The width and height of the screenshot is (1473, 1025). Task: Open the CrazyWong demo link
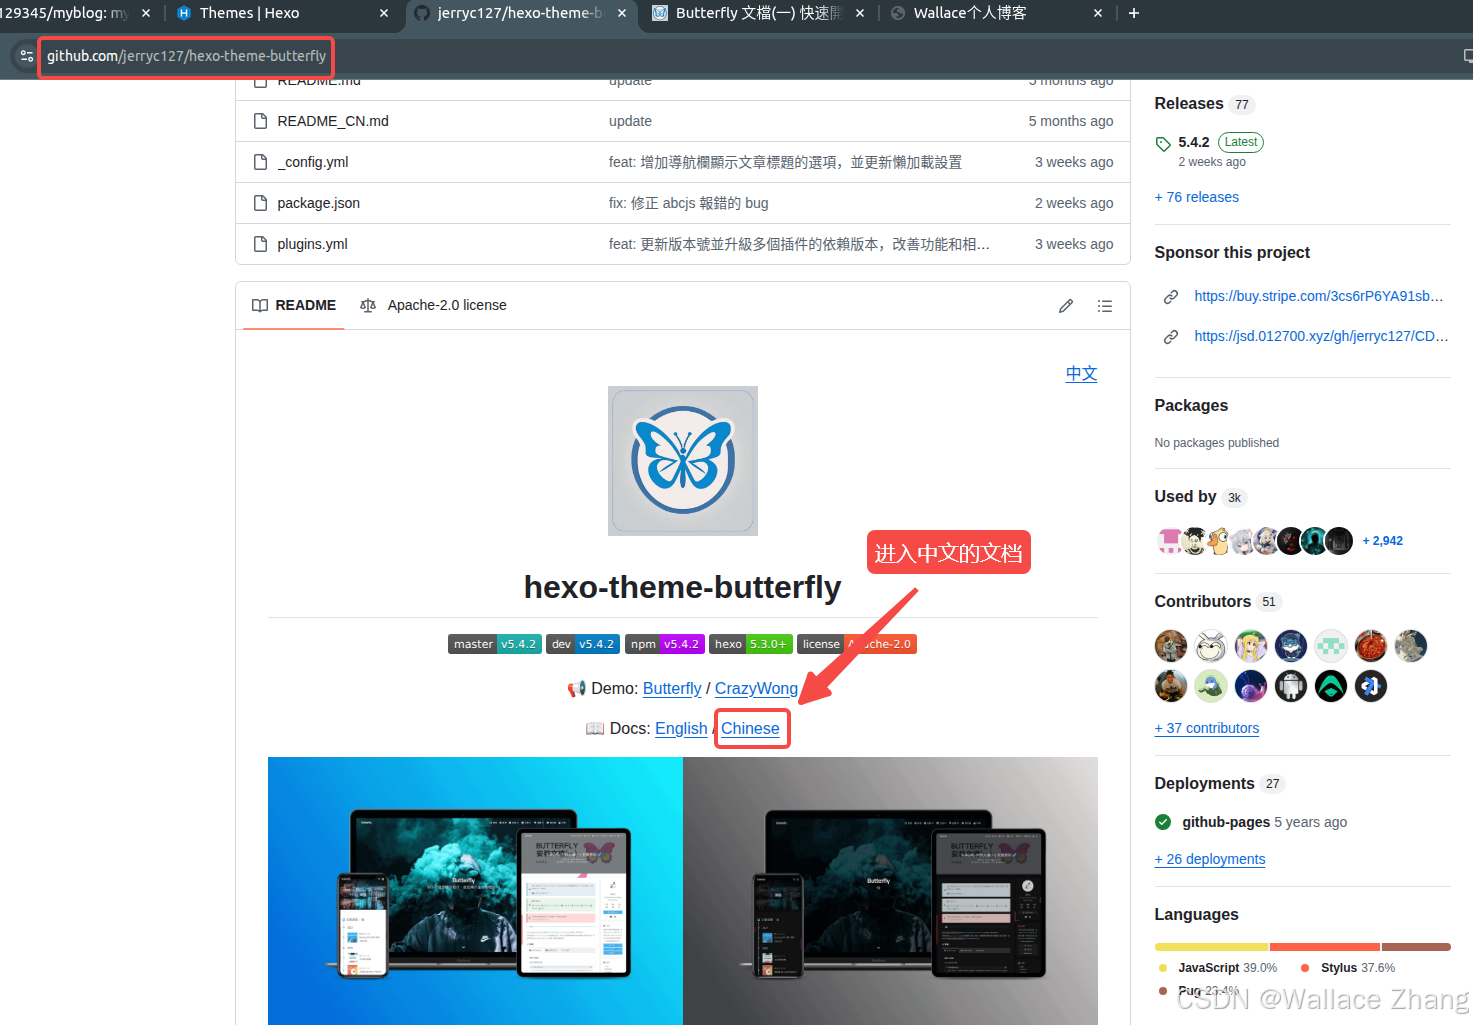click(x=756, y=689)
